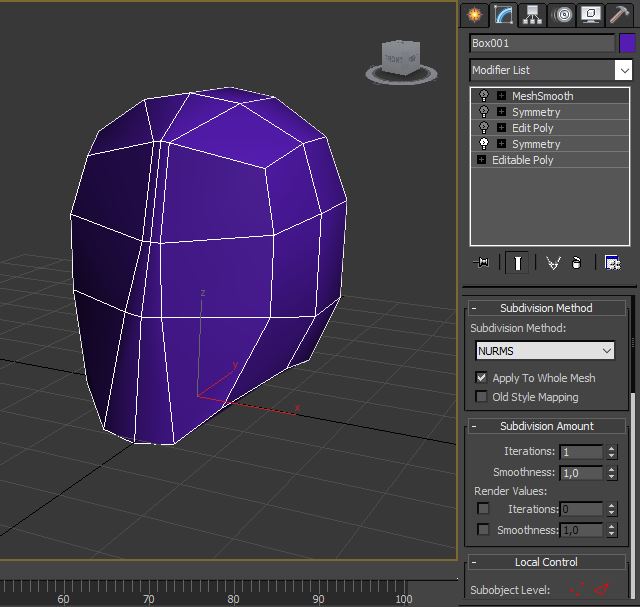Image resolution: width=640 pixels, height=607 pixels.
Task: Switch to the Hierarchy panel tab
Action: 533,14
